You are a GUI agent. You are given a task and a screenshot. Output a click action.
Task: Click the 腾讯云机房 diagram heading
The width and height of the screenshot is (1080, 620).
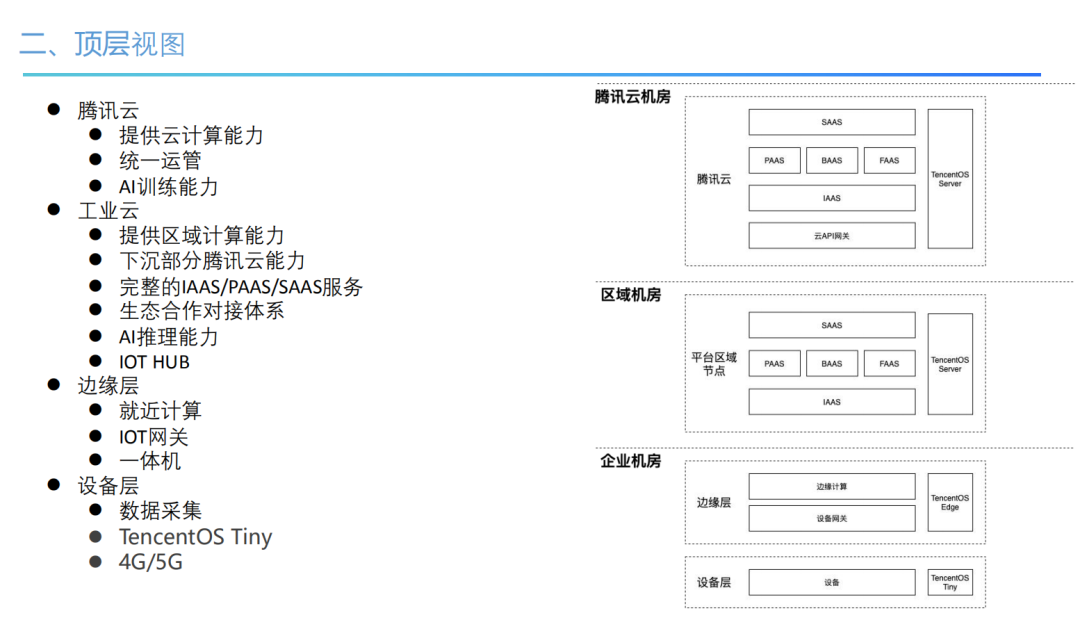pyautogui.click(x=632, y=96)
